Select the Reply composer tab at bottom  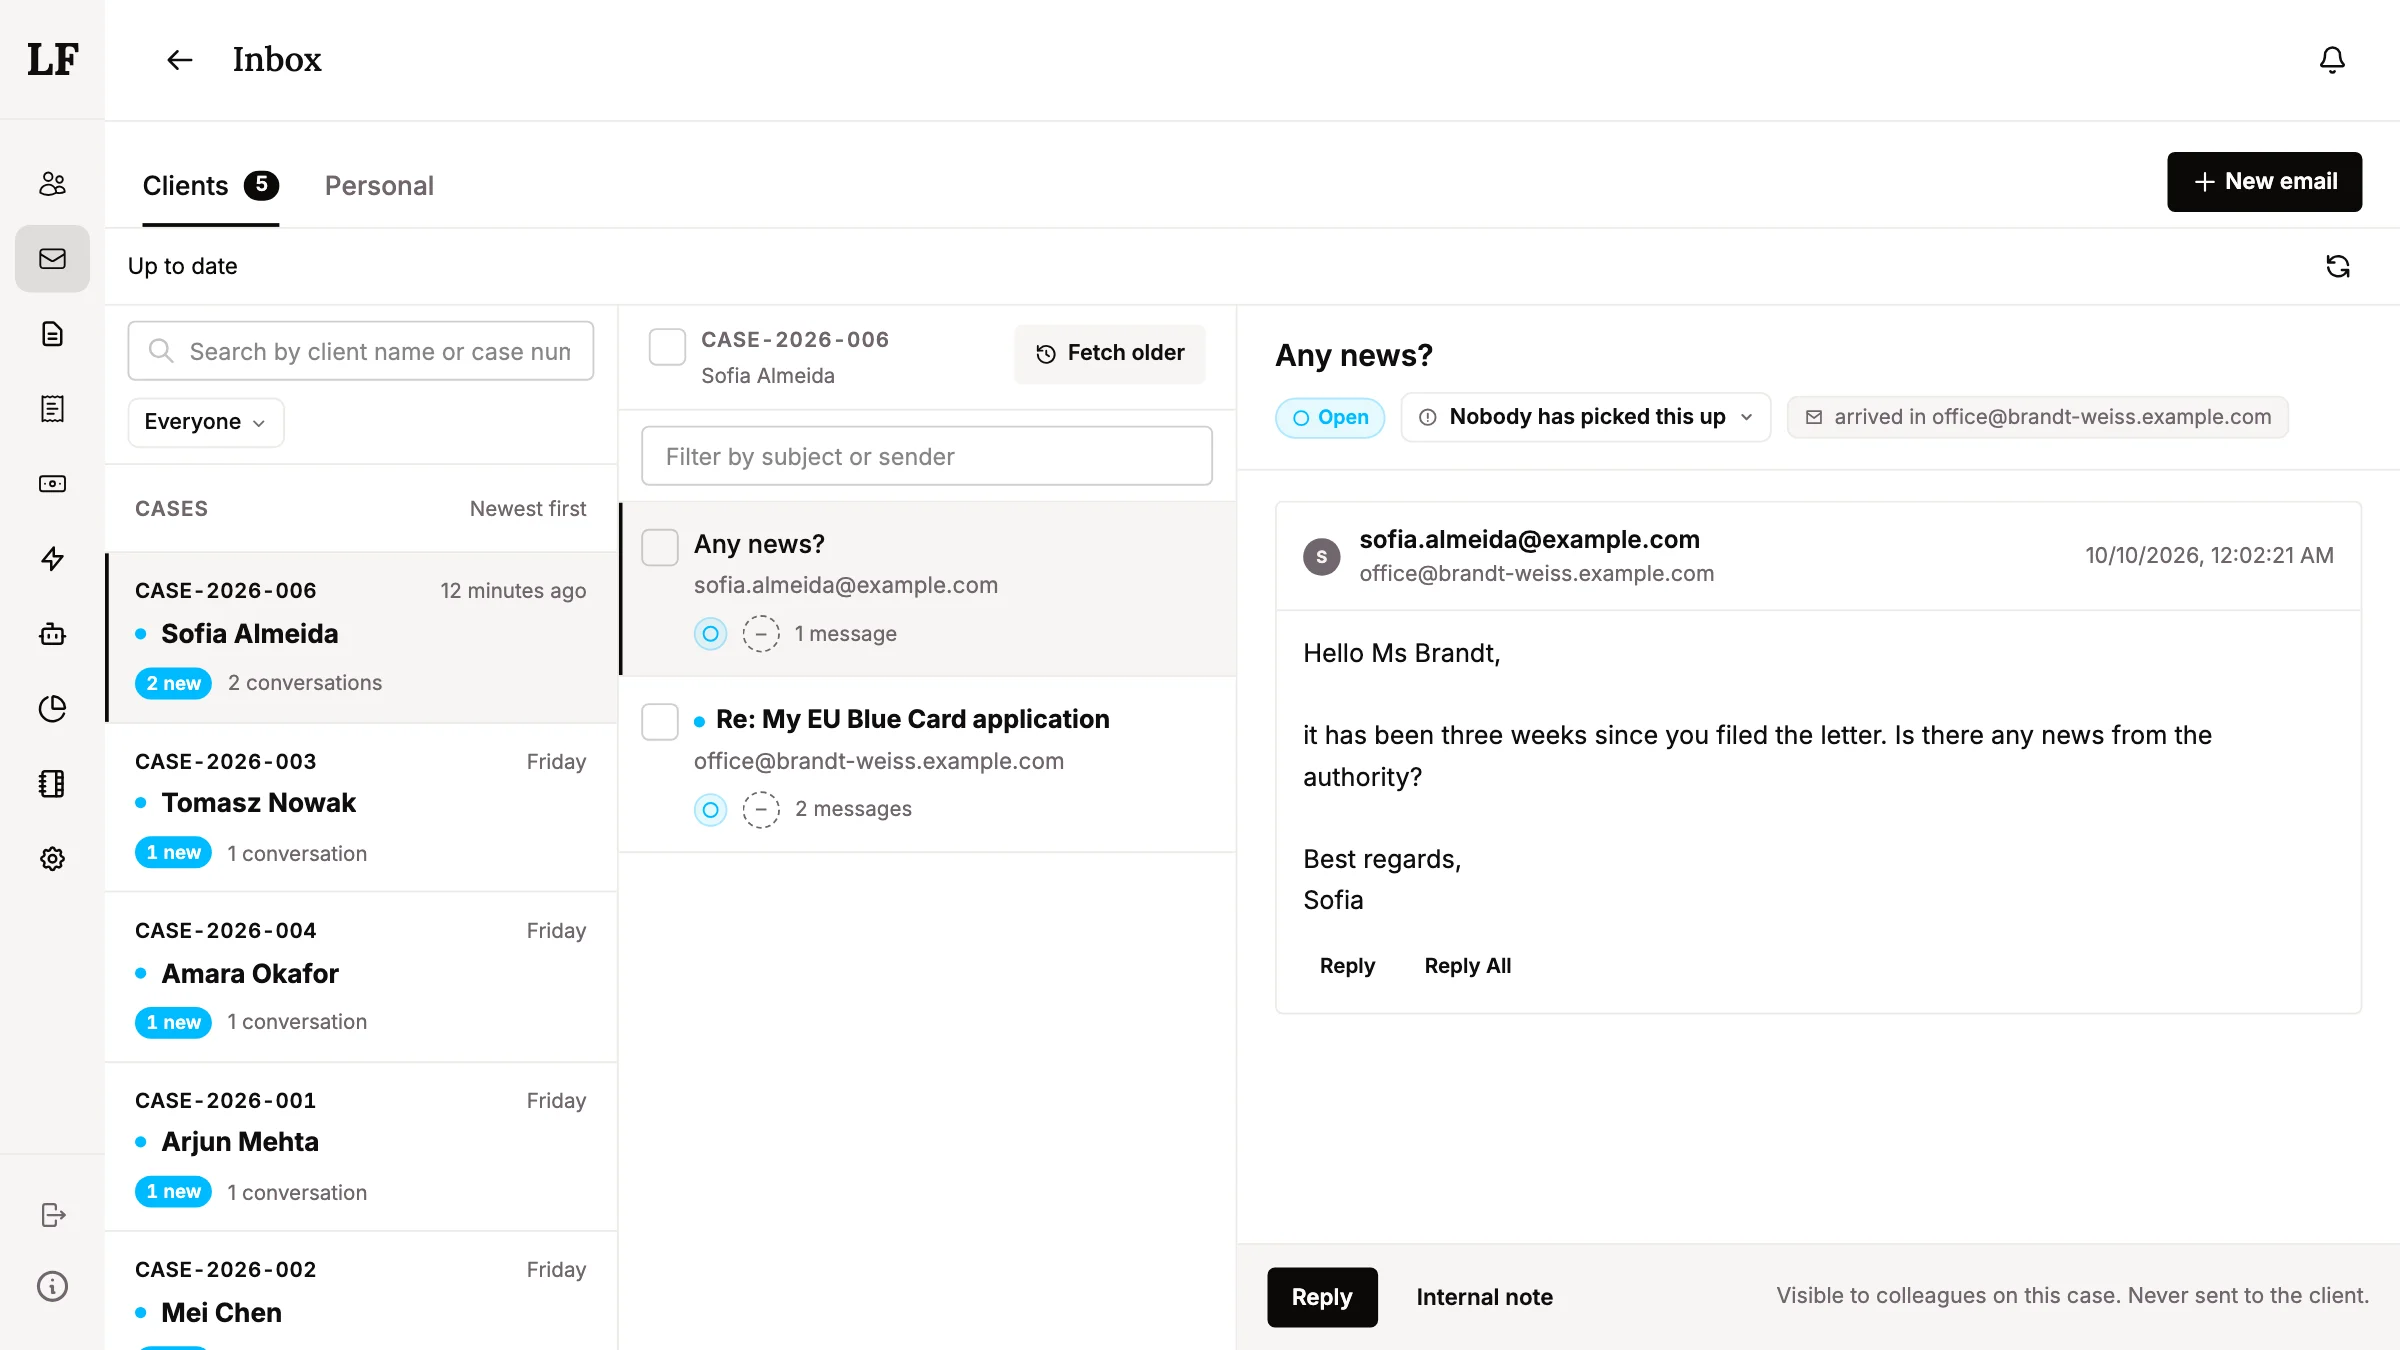[x=1322, y=1297]
